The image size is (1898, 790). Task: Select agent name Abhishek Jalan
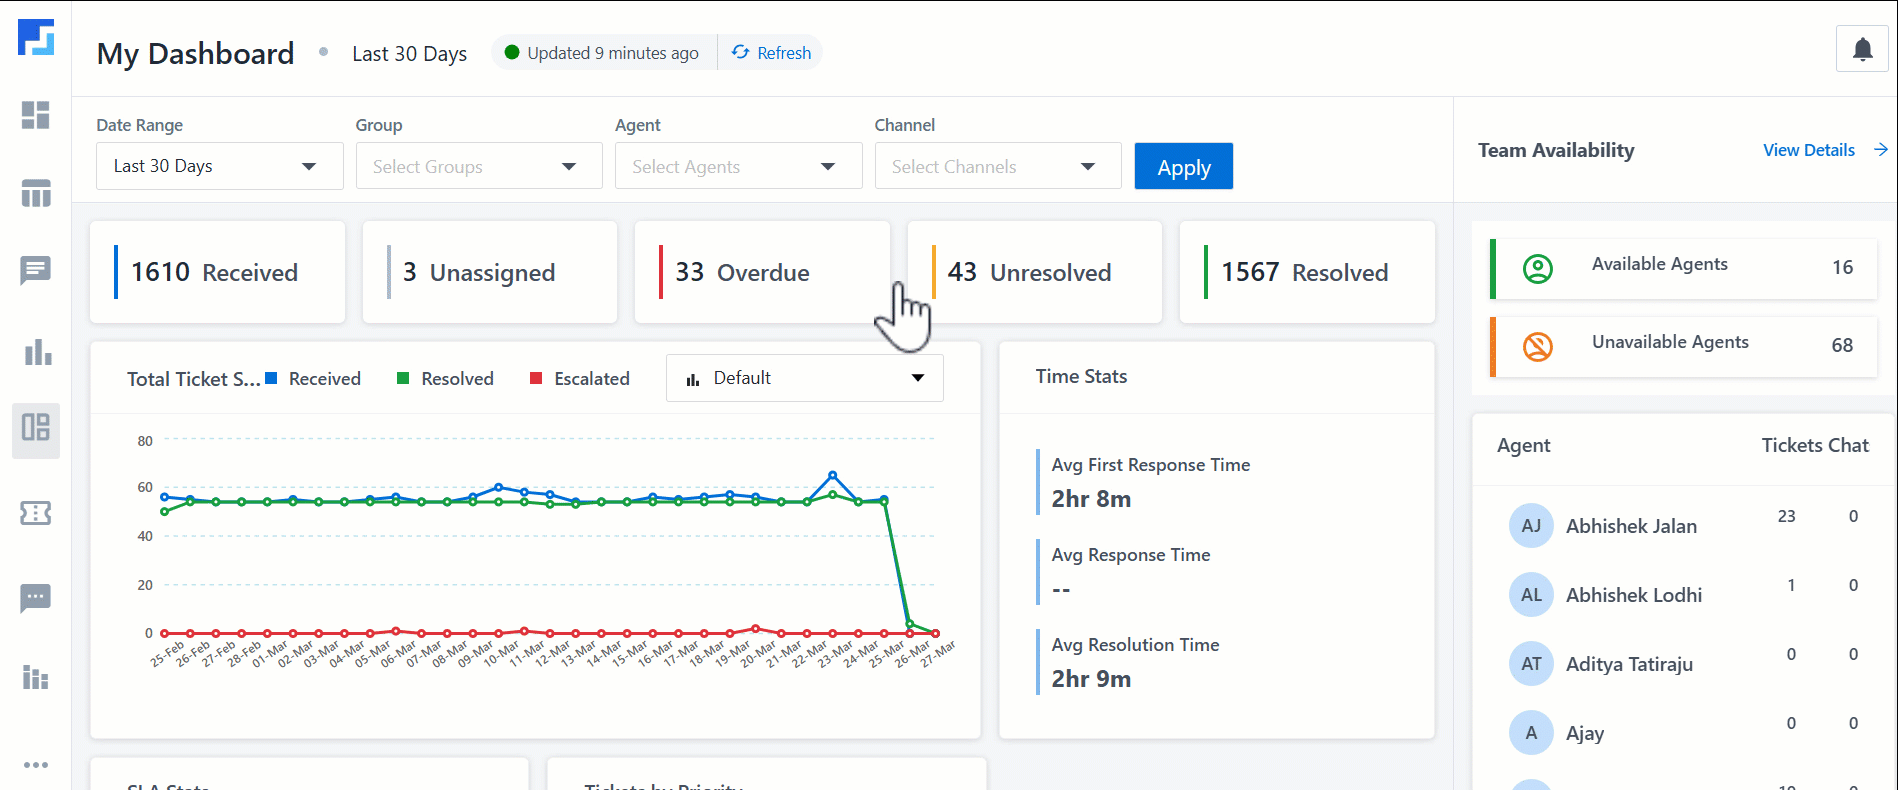(x=1631, y=526)
